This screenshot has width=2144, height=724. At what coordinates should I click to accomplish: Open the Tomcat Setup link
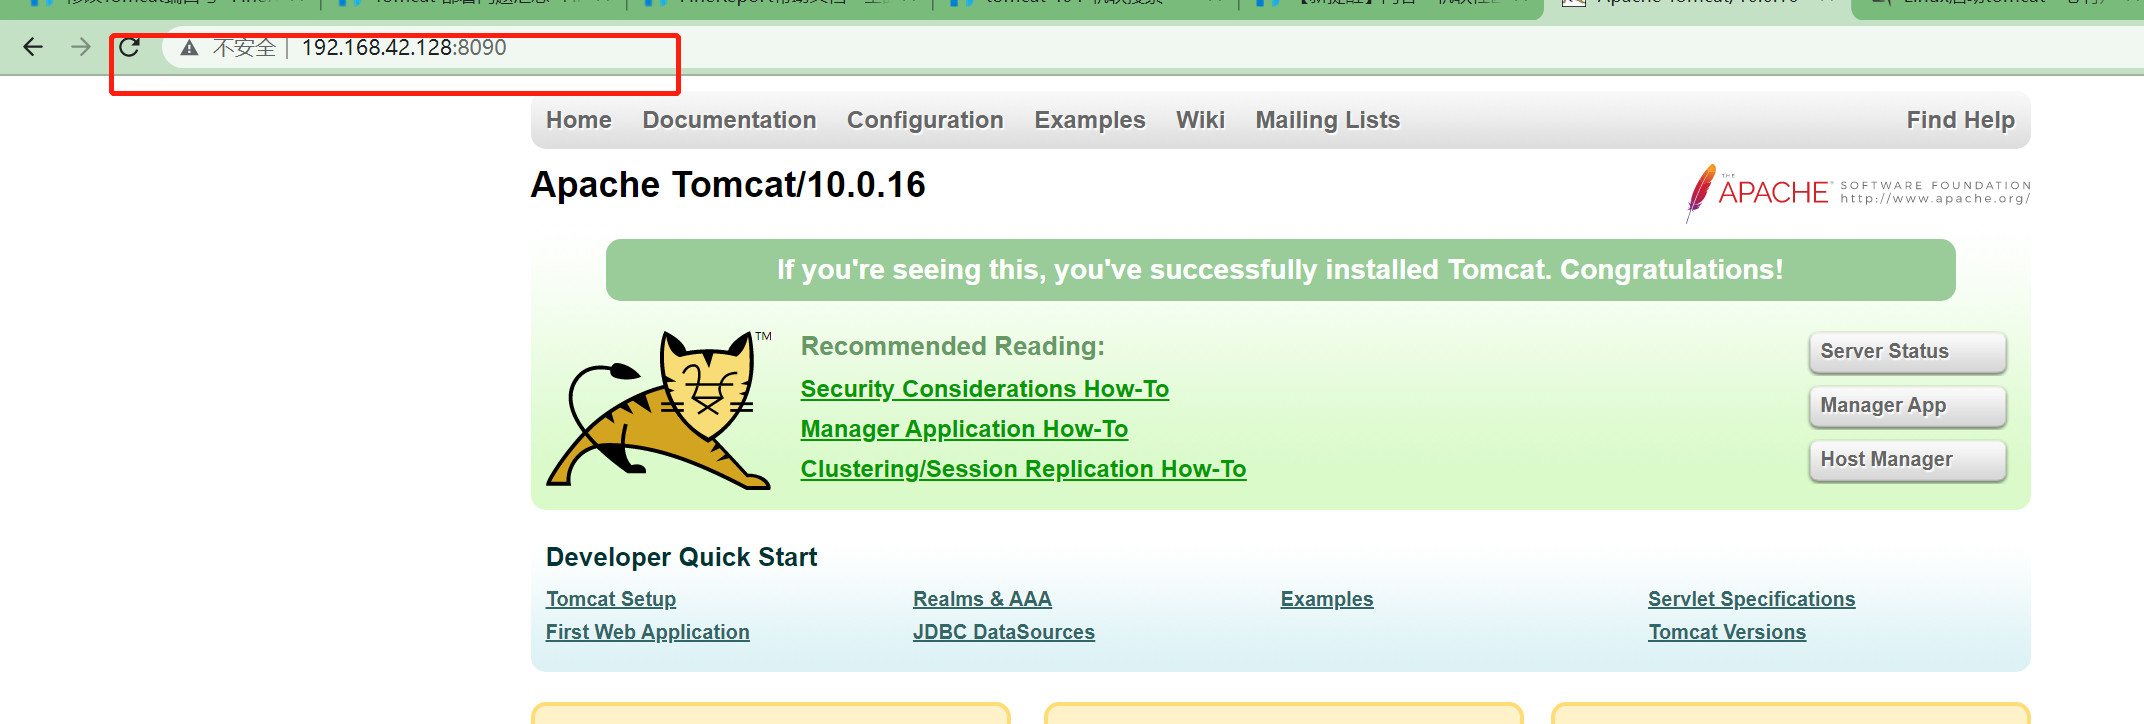[x=611, y=599]
